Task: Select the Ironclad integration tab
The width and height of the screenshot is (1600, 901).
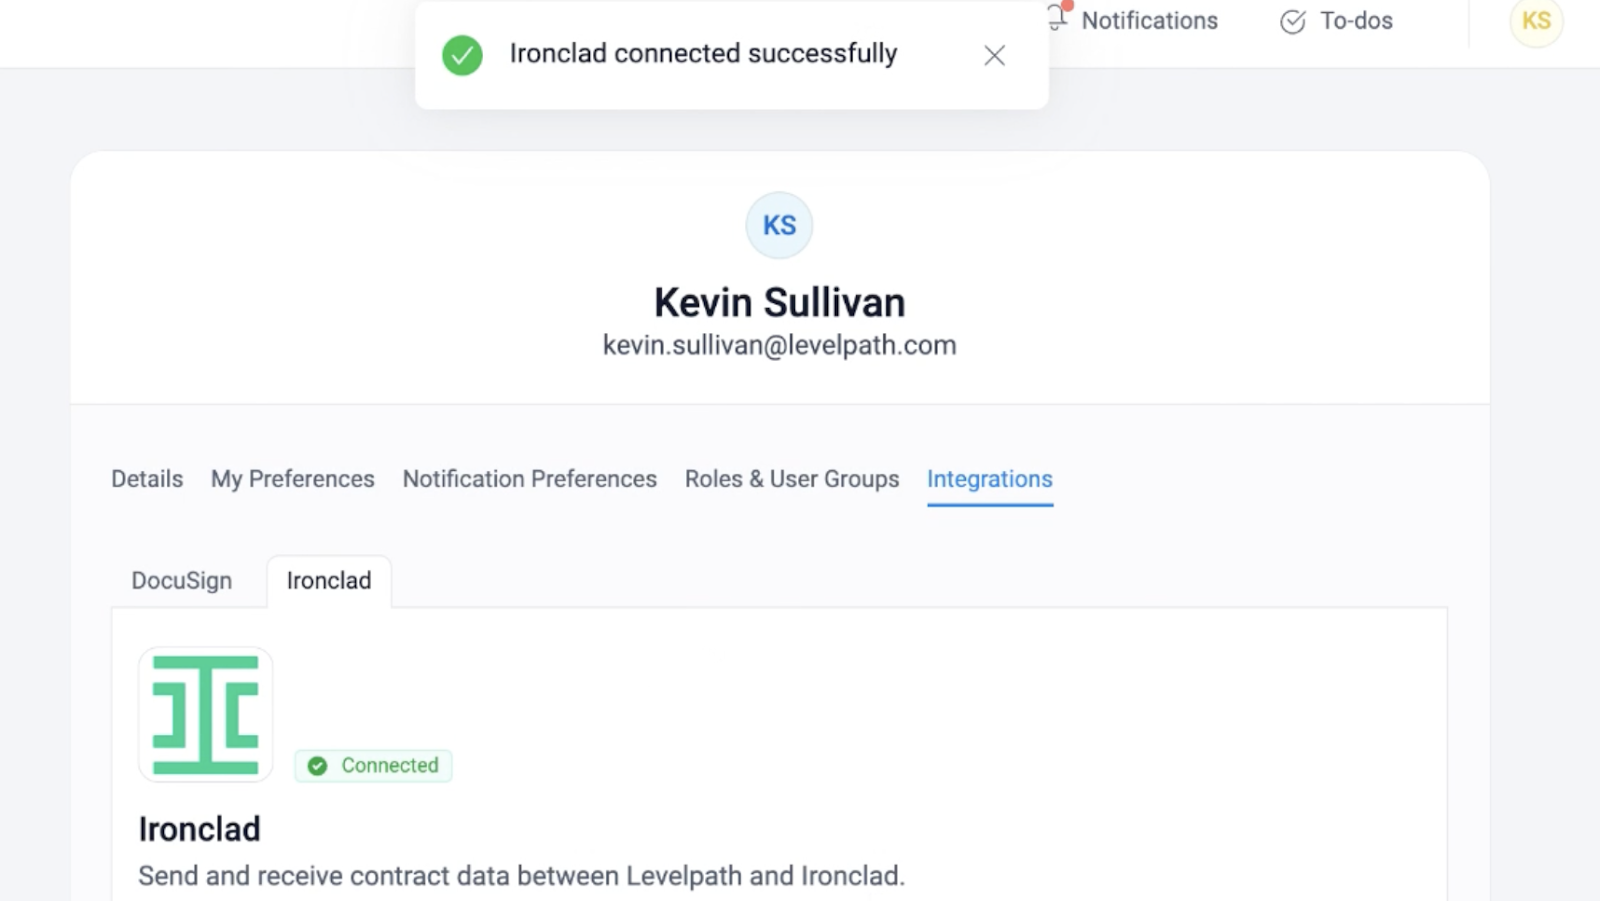Action: 329,581
